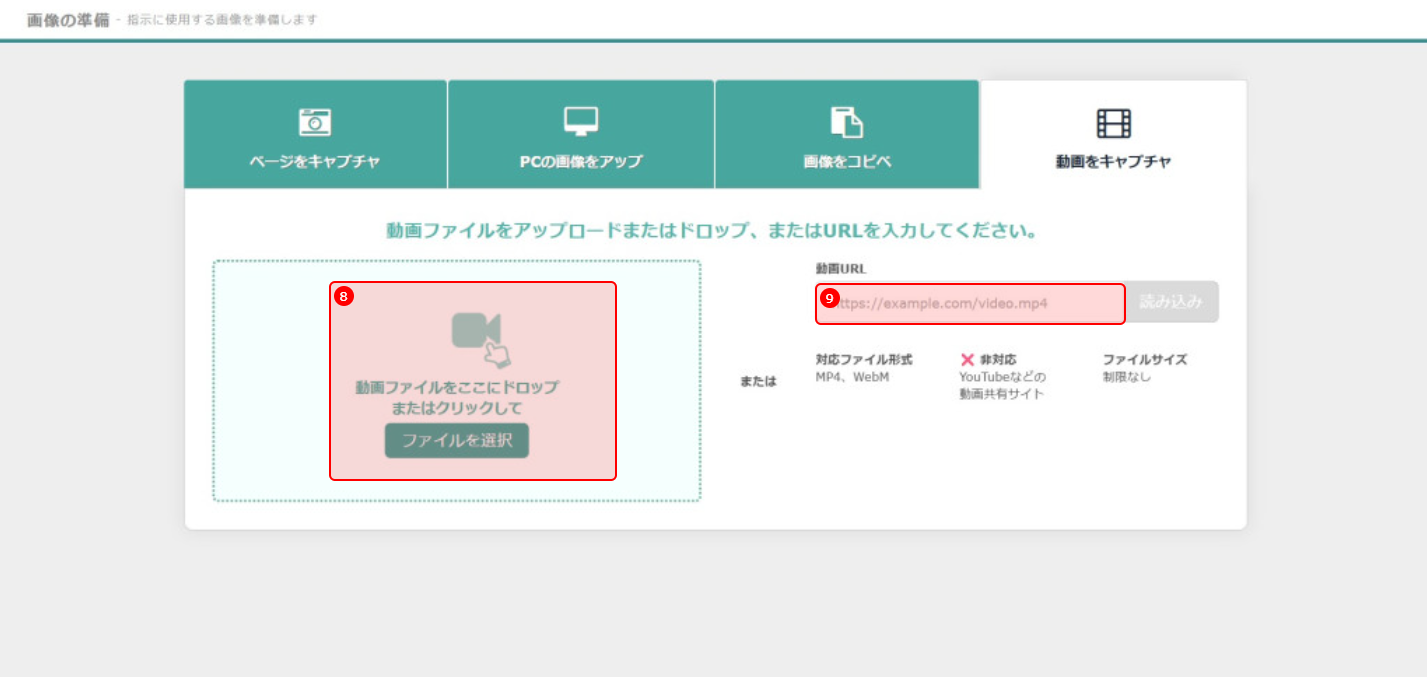
Task: Click the camera icon on ページをキャプチャ tab
Action: pos(315,122)
